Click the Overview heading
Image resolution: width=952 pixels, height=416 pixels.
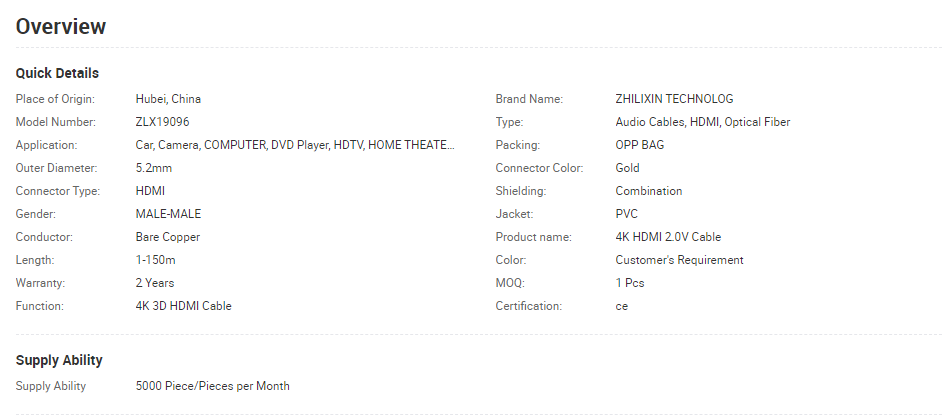(61, 26)
